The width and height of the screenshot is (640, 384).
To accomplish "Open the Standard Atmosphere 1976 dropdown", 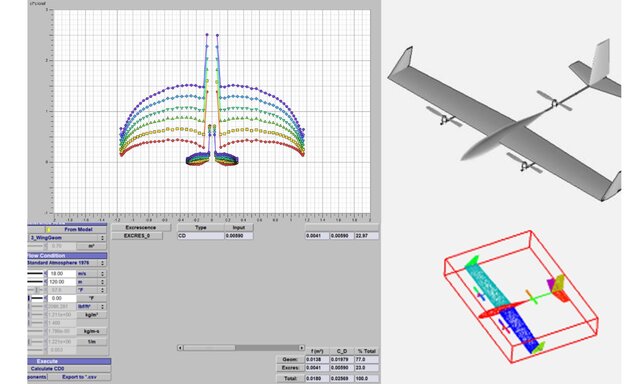I will click(67, 263).
